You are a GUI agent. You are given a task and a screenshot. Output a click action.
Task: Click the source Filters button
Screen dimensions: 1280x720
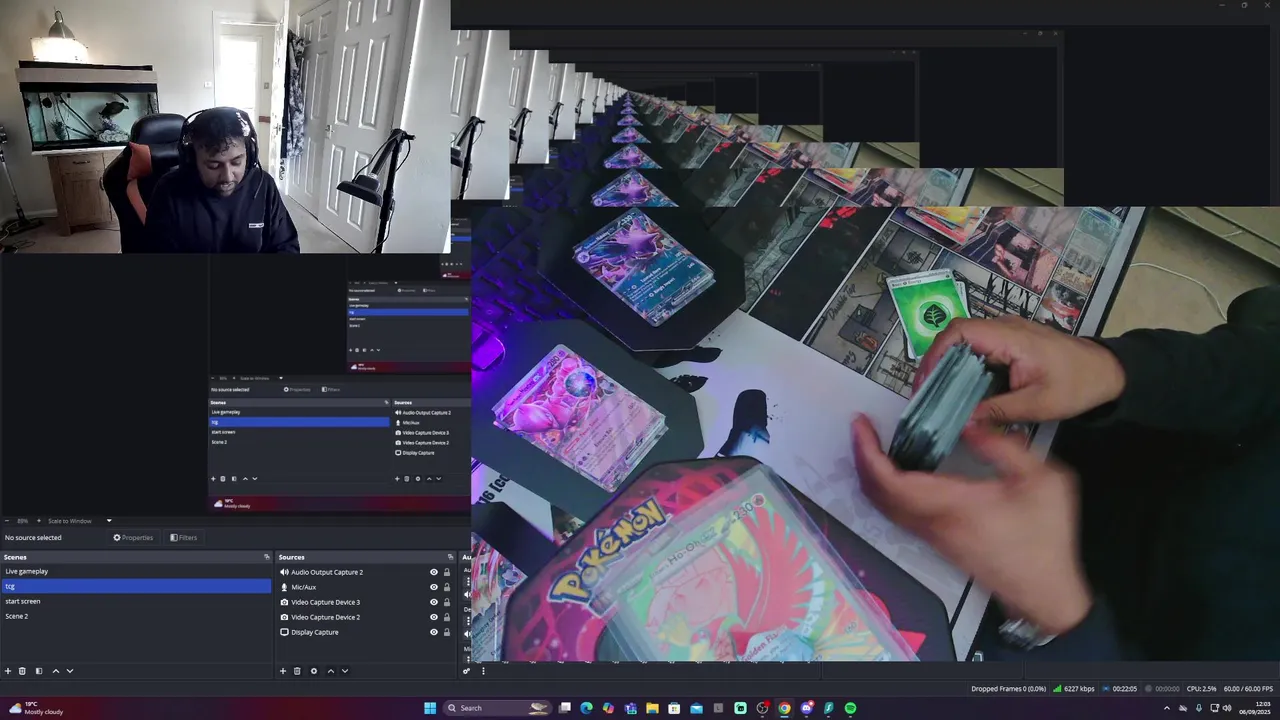183,537
